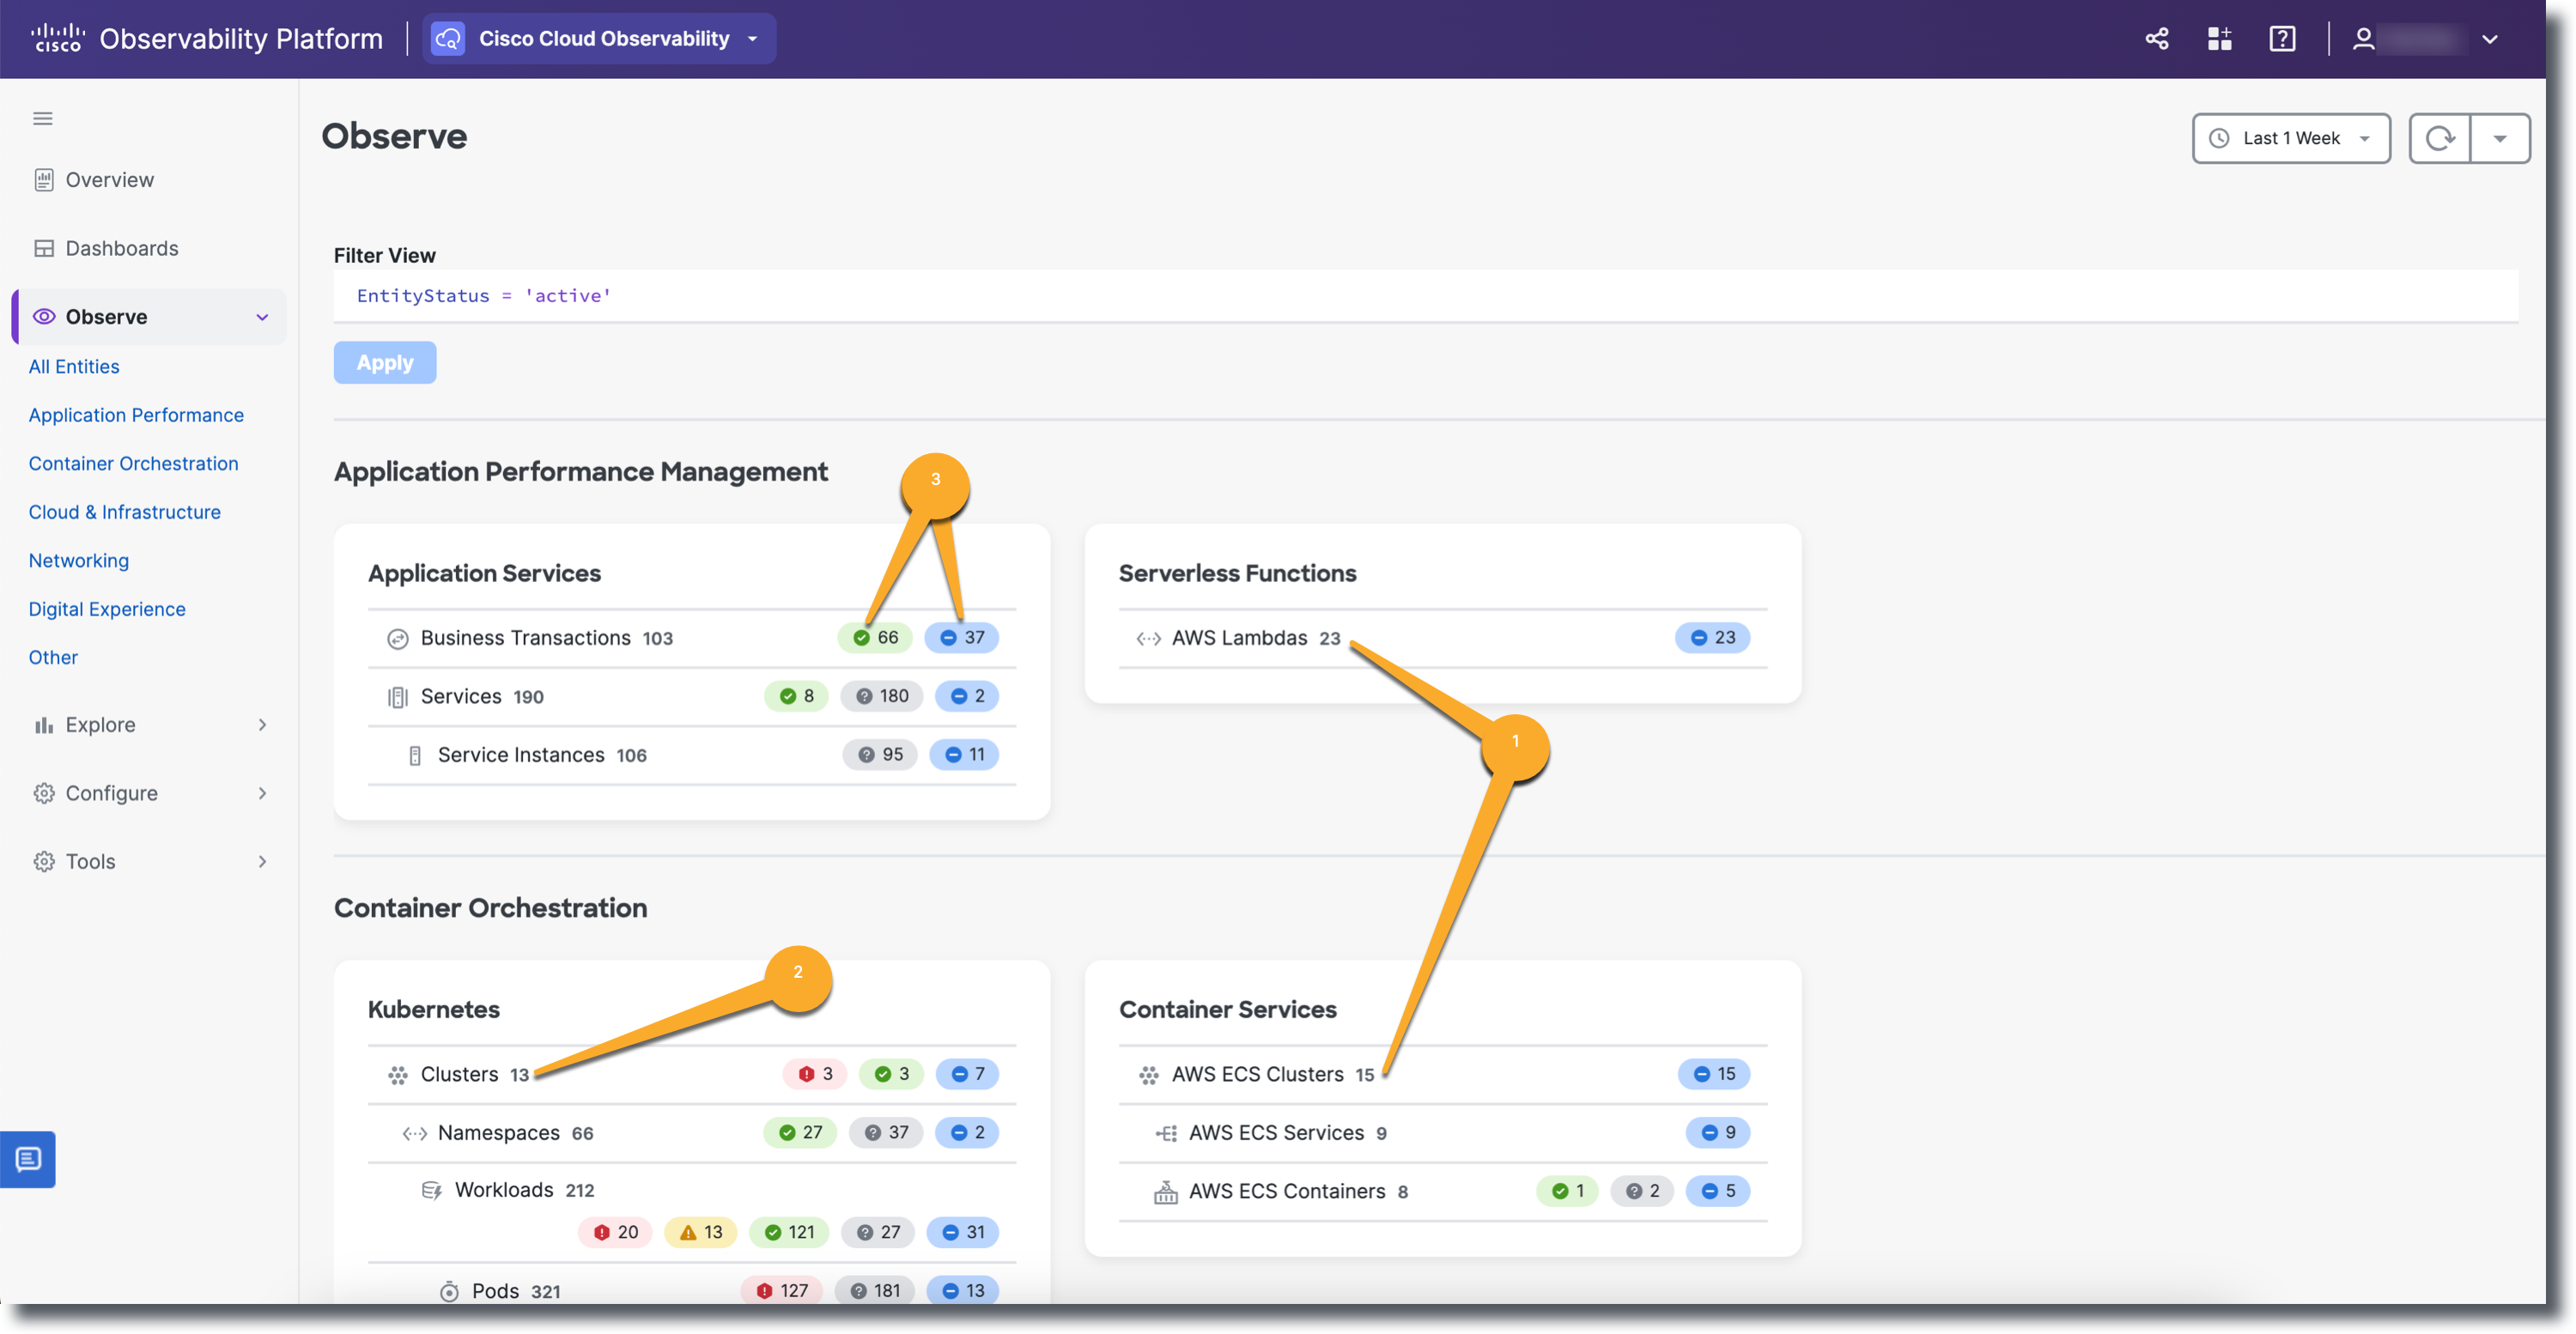This screenshot has width=2576, height=1334.
Task: Click AWS Lambdas blue 23 badge
Action: coord(1713,638)
